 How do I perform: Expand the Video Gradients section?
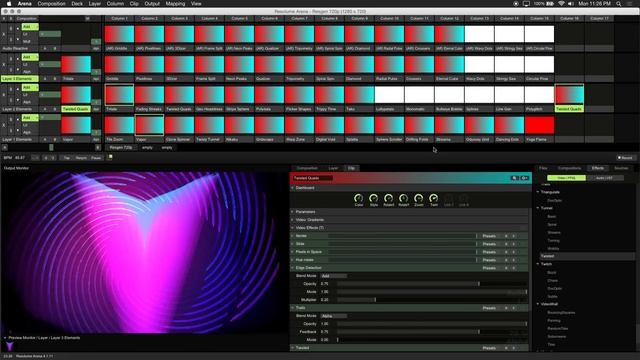coord(293,220)
